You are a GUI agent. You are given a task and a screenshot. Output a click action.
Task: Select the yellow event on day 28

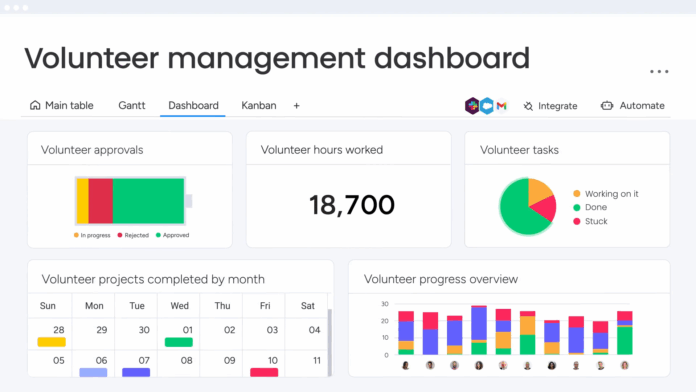point(51,342)
